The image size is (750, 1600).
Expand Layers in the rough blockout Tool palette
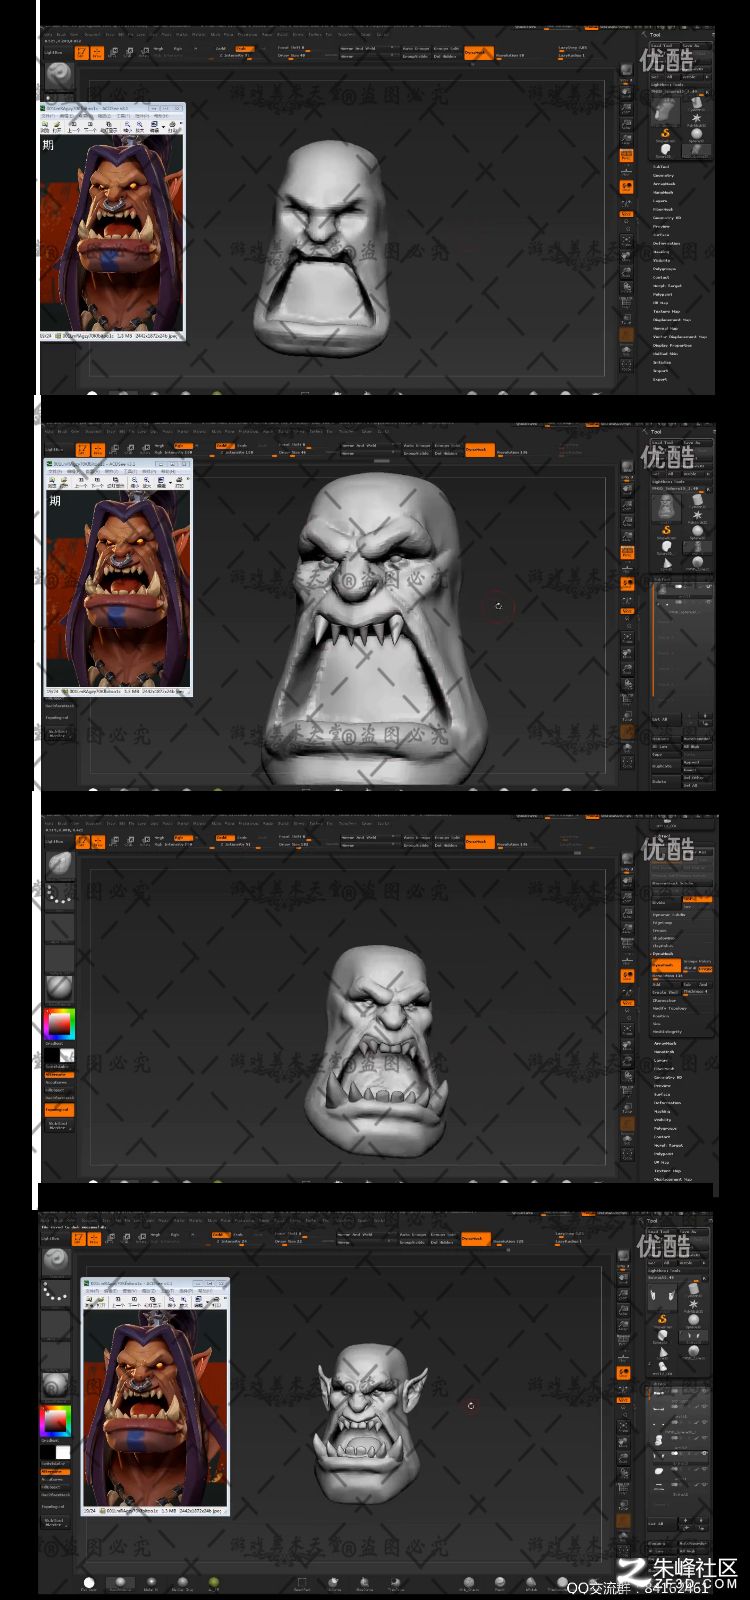click(x=660, y=201)
